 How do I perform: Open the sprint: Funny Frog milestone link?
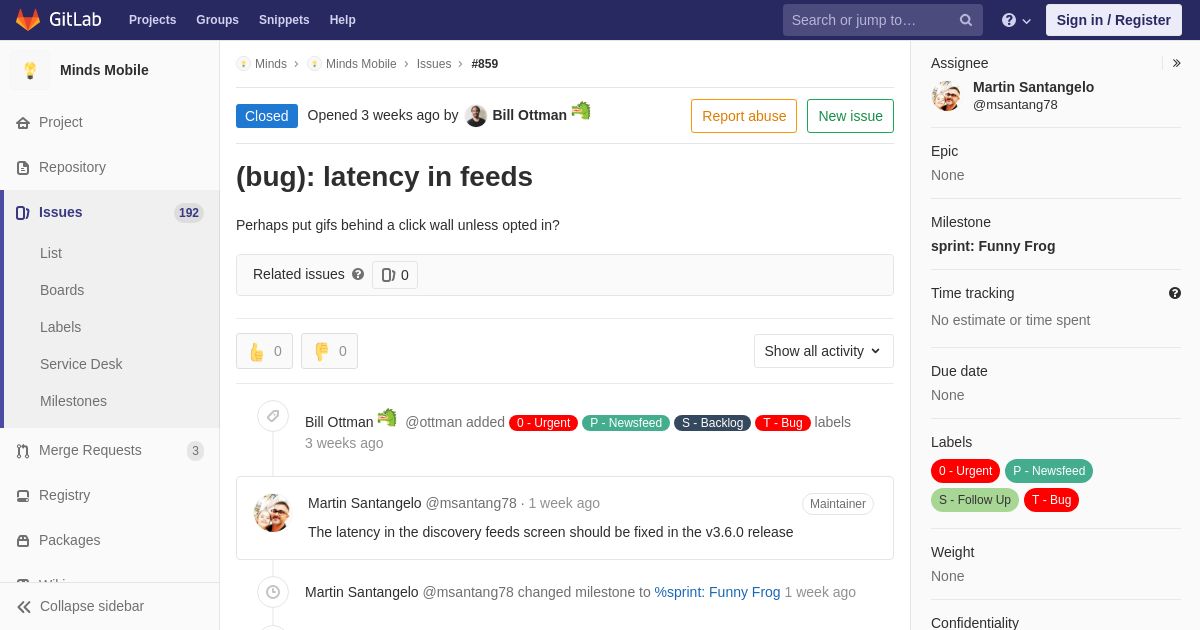tap(993, 246)
